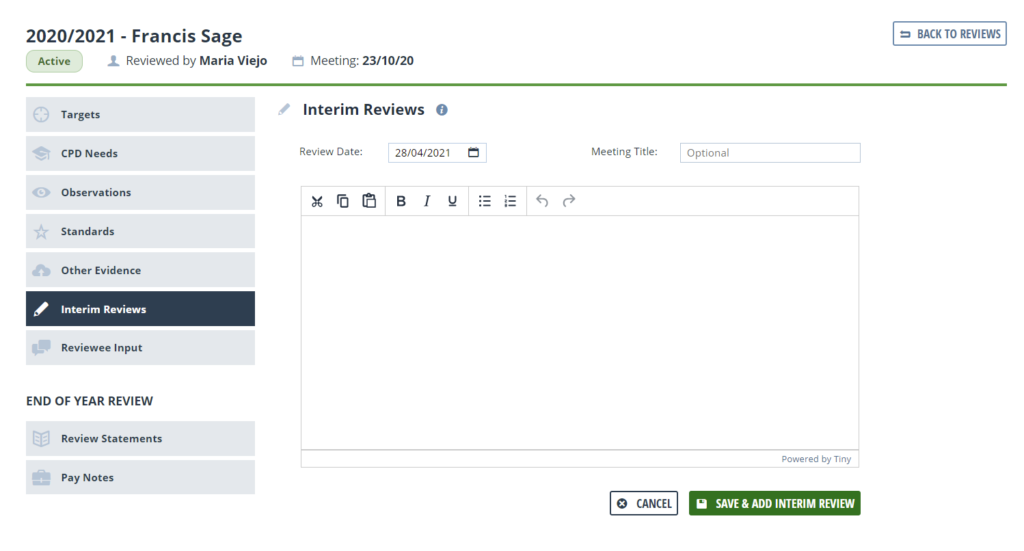This screenshot has height=551, width=1024.
Task: Insert a bulleted list
Action: (485, 201)
